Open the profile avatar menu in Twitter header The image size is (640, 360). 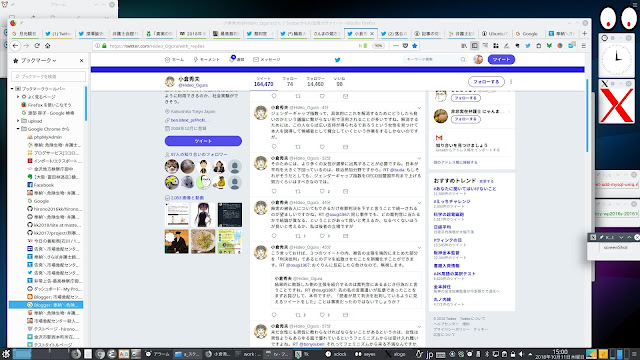click(x=478, y=60)
